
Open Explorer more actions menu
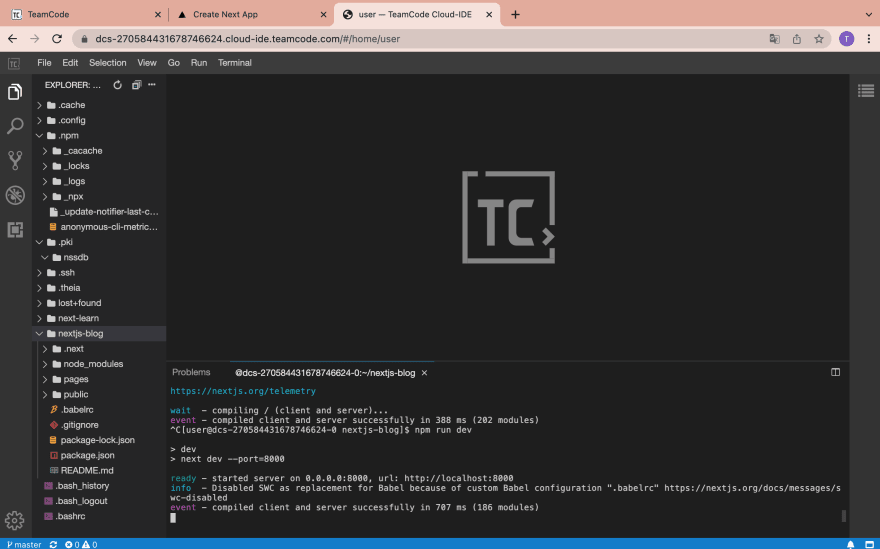point(152,85)
